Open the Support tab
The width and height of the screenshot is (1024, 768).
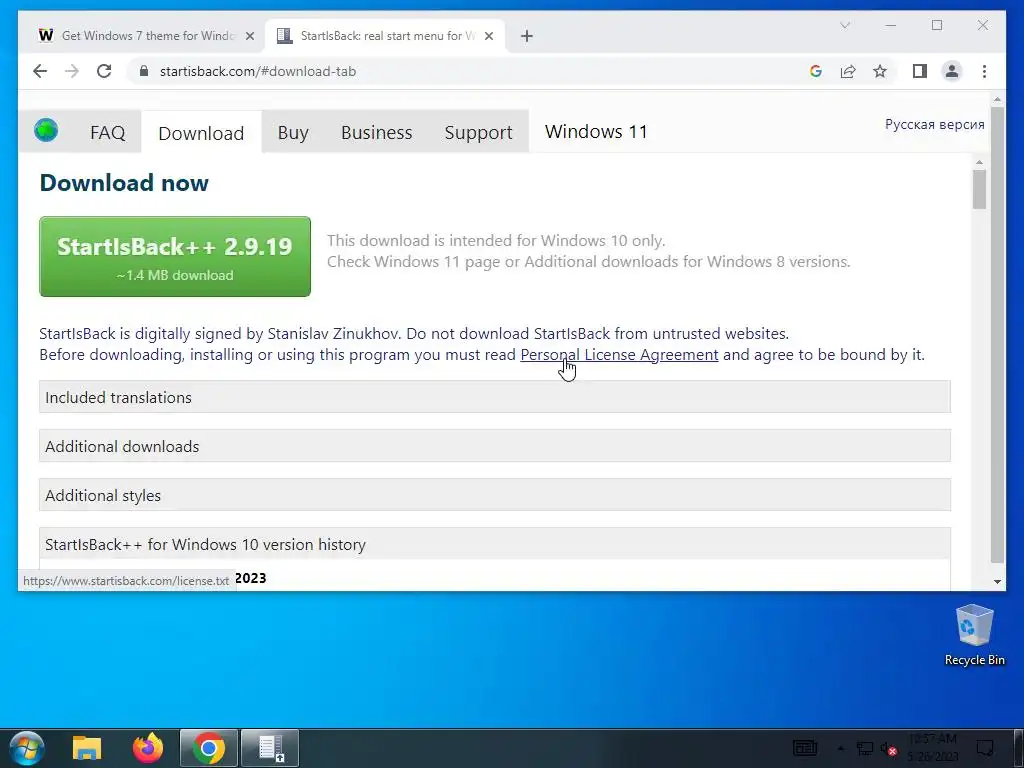479,133
